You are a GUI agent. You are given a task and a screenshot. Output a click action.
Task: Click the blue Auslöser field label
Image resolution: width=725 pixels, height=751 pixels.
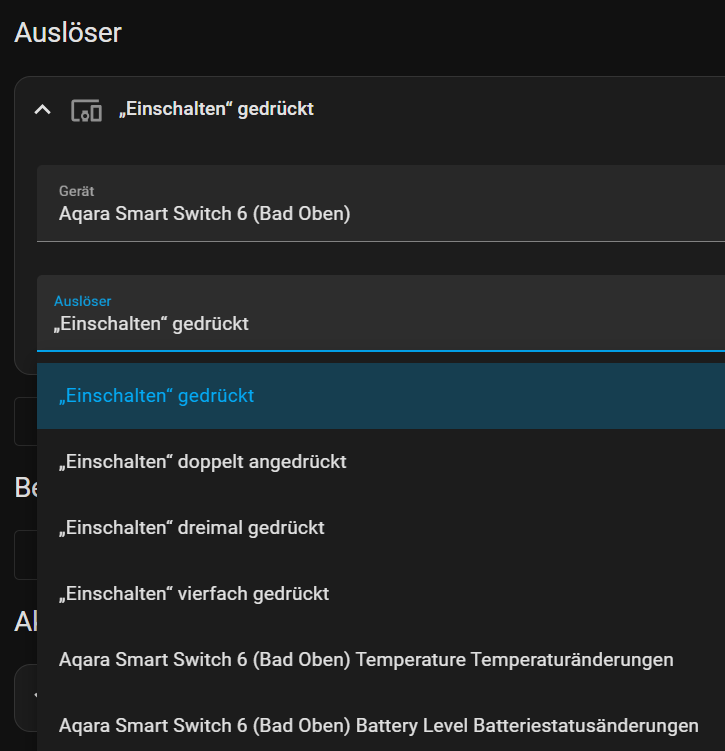[83, 301]
